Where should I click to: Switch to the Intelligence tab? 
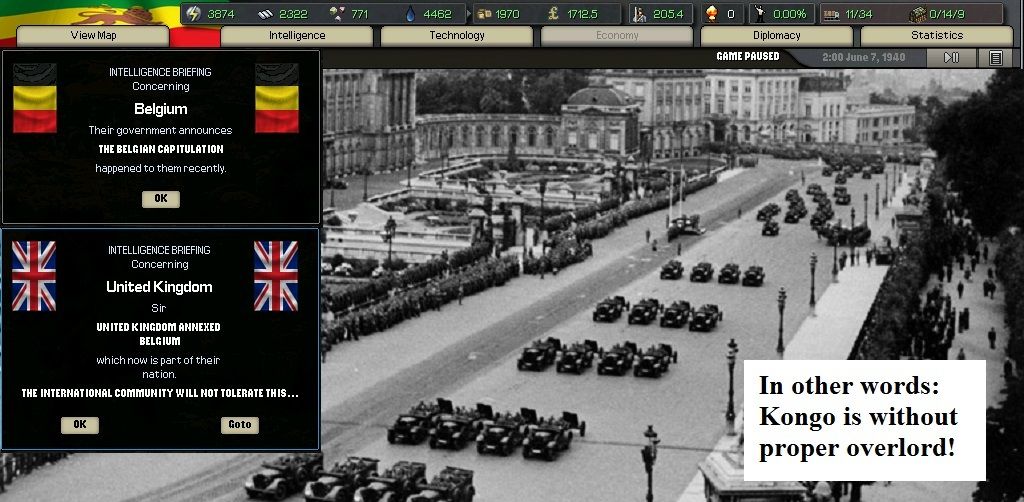pyautogui.click(x=296, y=36)
